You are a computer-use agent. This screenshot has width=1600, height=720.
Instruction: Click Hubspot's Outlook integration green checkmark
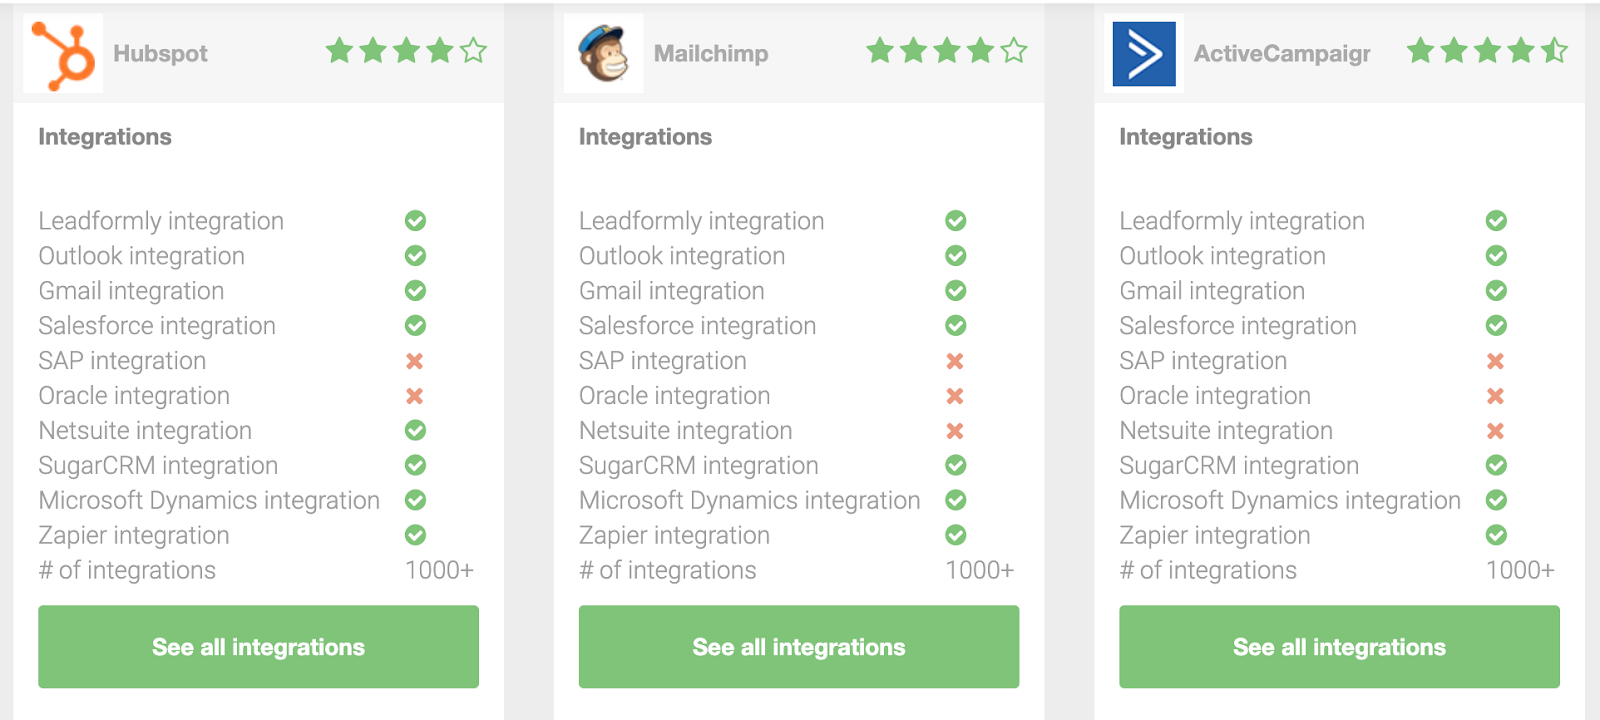(415, 255)
